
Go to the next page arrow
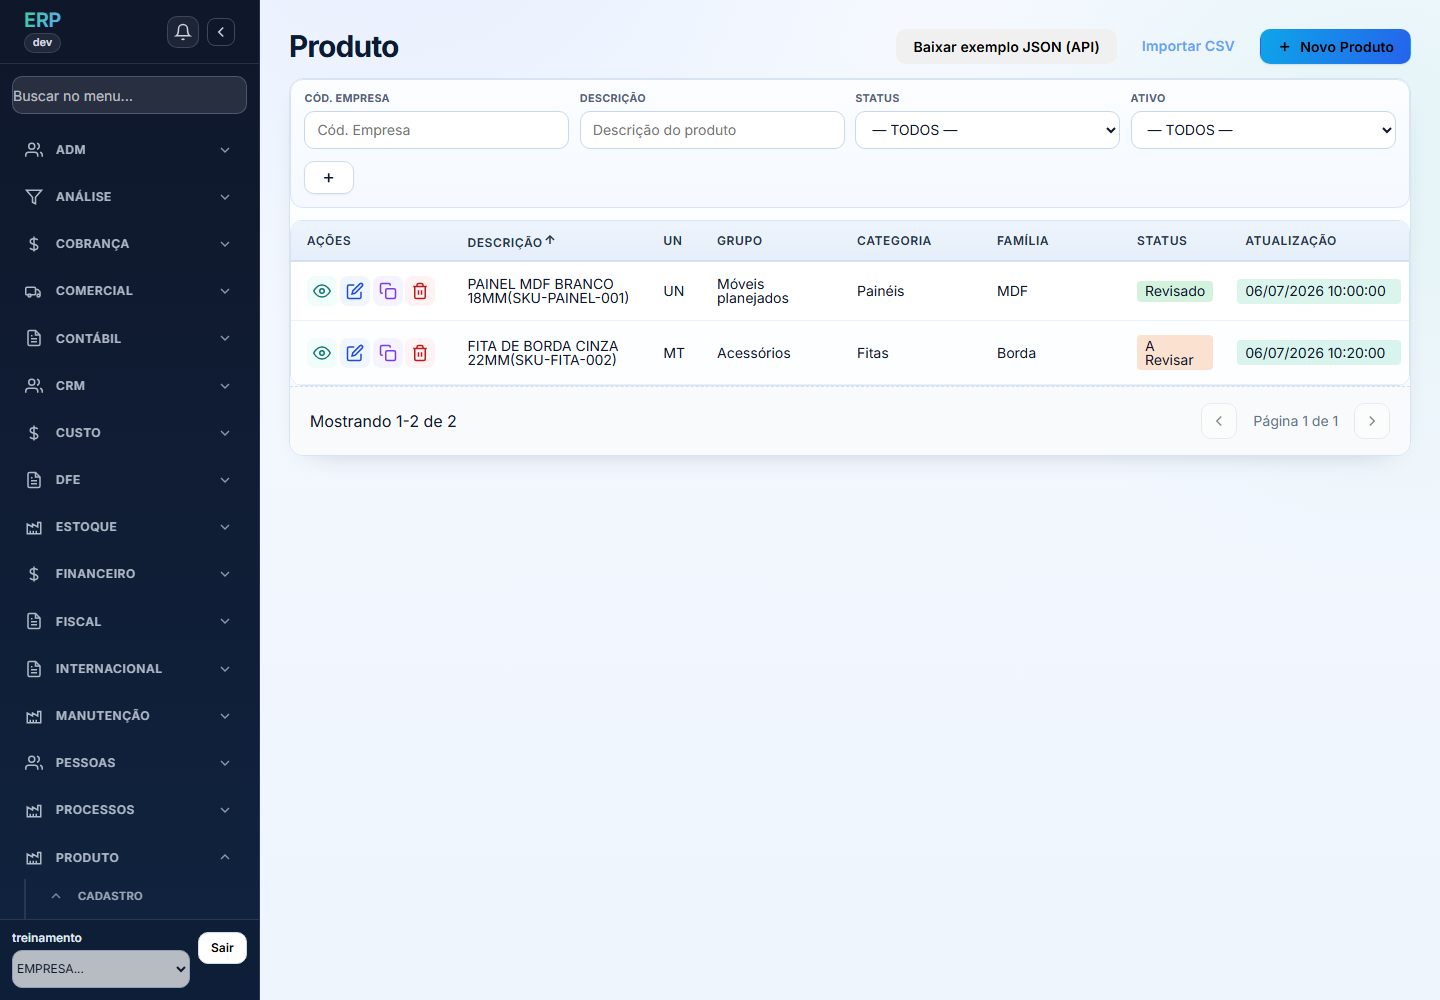1372,421
